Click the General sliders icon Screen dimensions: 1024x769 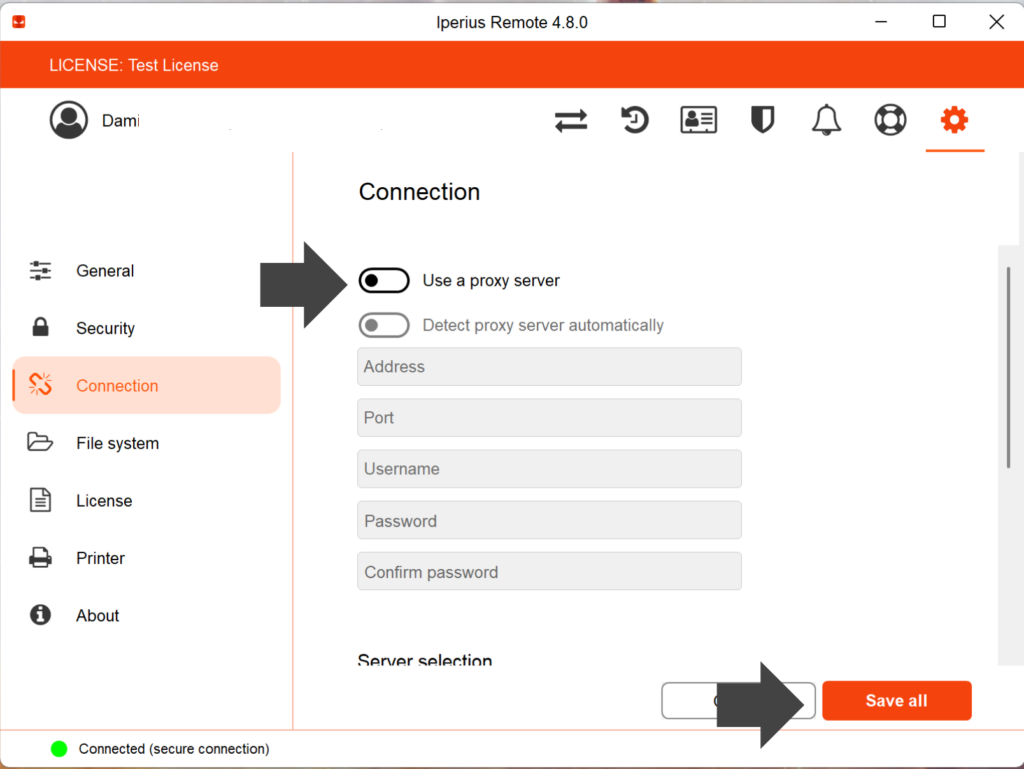click(40, 270)
